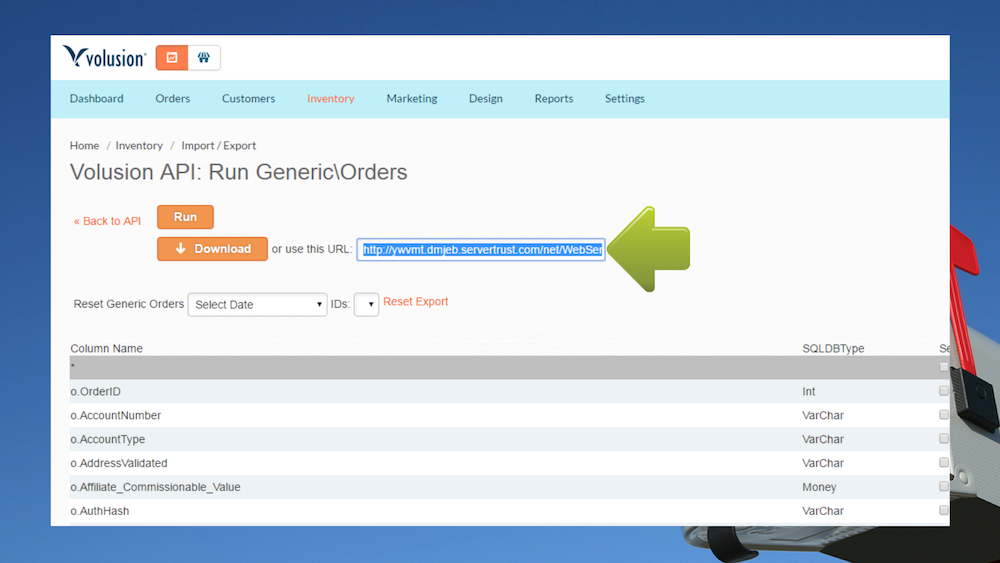Go to Inventory breadcrumb link
The image size is (1000, 563).
click(139, 145)
